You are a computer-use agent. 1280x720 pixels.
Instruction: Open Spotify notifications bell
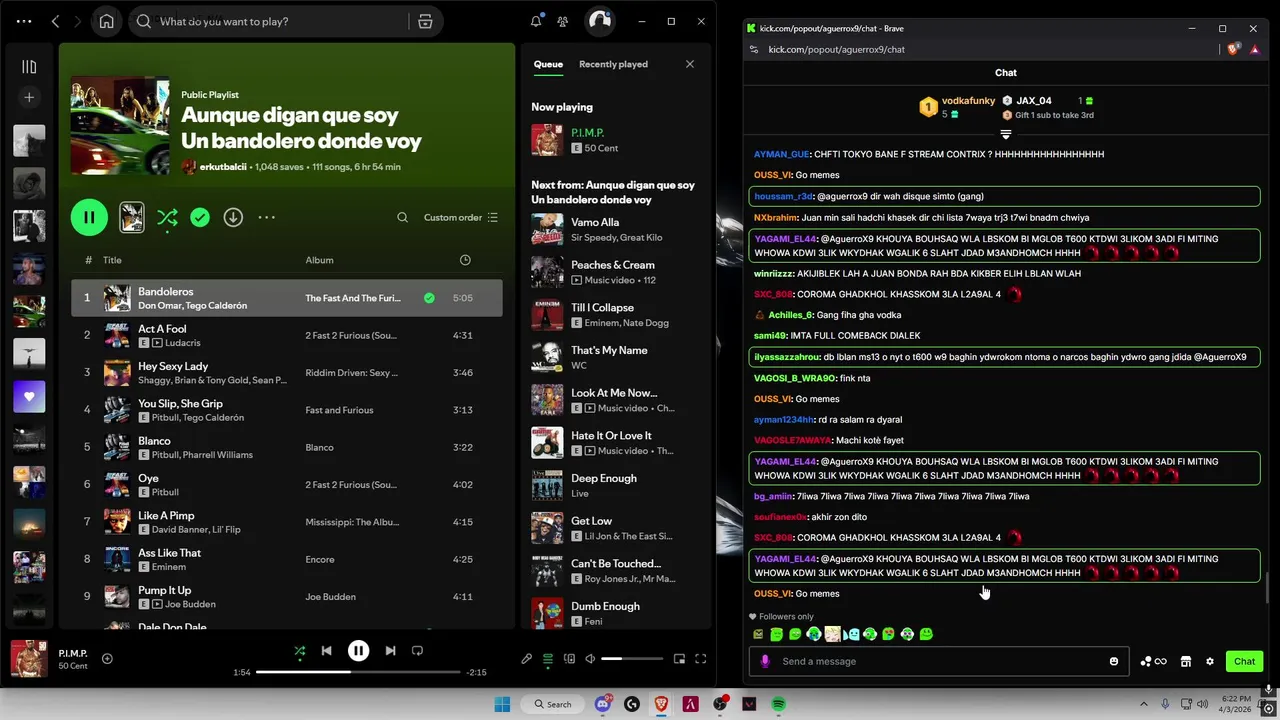click(536, 21)
